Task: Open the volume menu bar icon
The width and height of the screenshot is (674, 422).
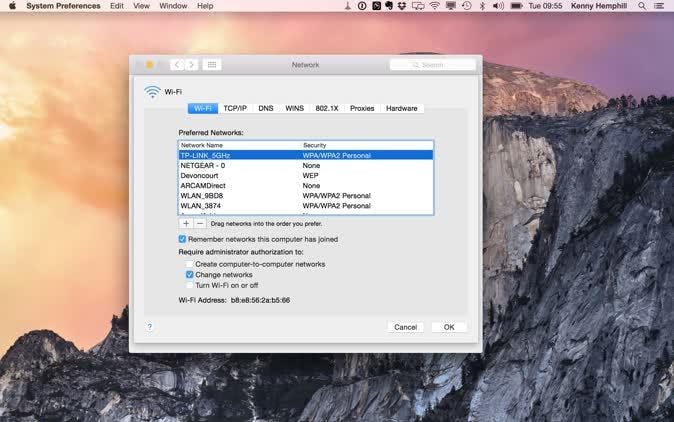Action: click(498, 6)
